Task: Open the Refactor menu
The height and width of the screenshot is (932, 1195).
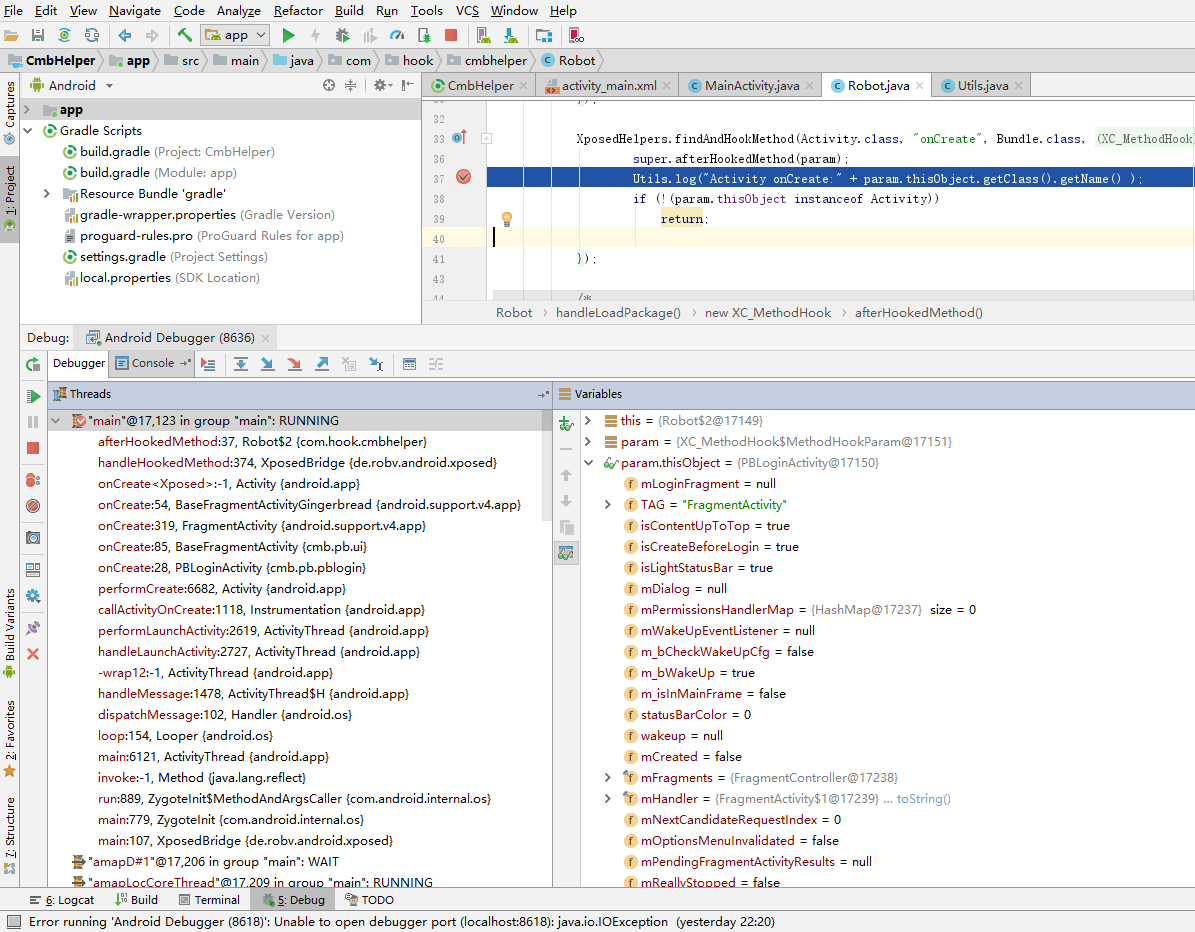Action: [298, 11]
